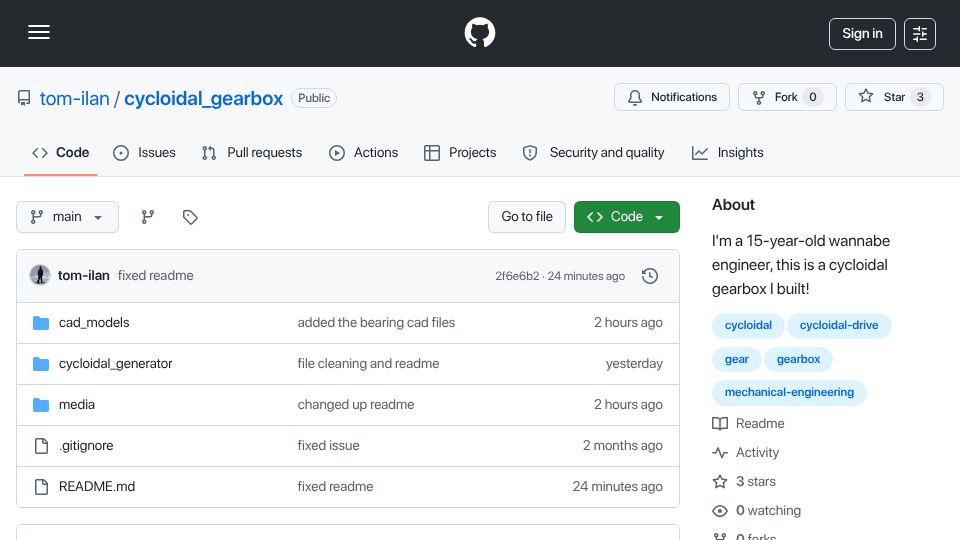The width and height of the screenshot is (960, 540).
Task: Click tom-ilan's avatar in commit row
Action: coord(40,276)
